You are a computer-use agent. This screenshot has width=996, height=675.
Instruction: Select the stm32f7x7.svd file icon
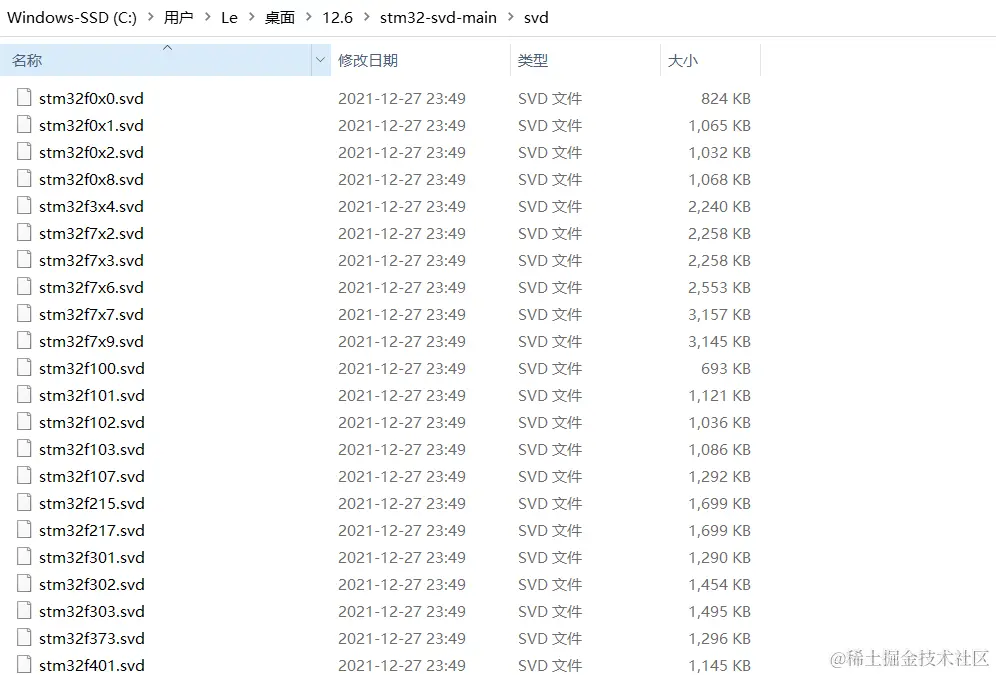pyautogui.click(x=24, y=313)
